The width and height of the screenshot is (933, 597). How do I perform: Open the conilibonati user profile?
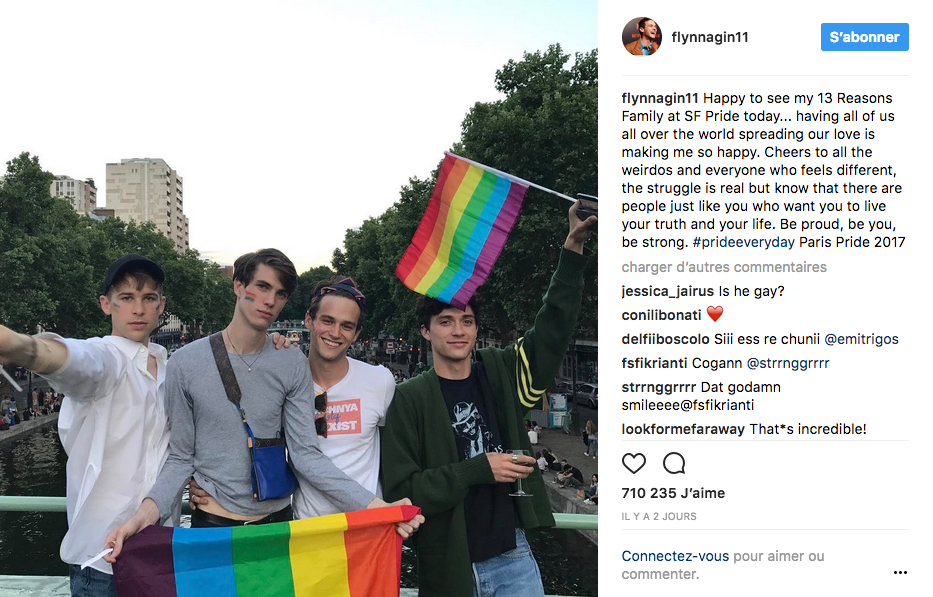(x=662, y=315)
